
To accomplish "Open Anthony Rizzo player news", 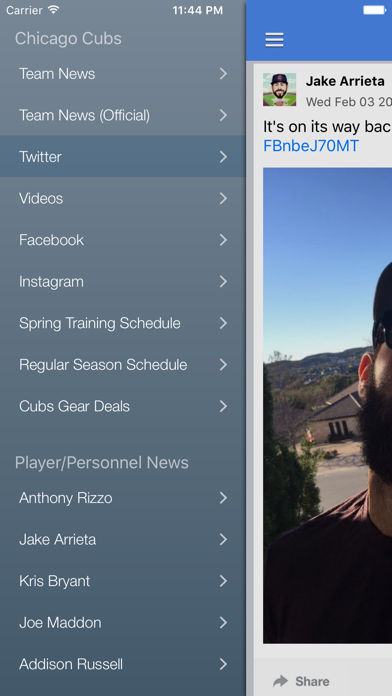I will coord(123,498).
